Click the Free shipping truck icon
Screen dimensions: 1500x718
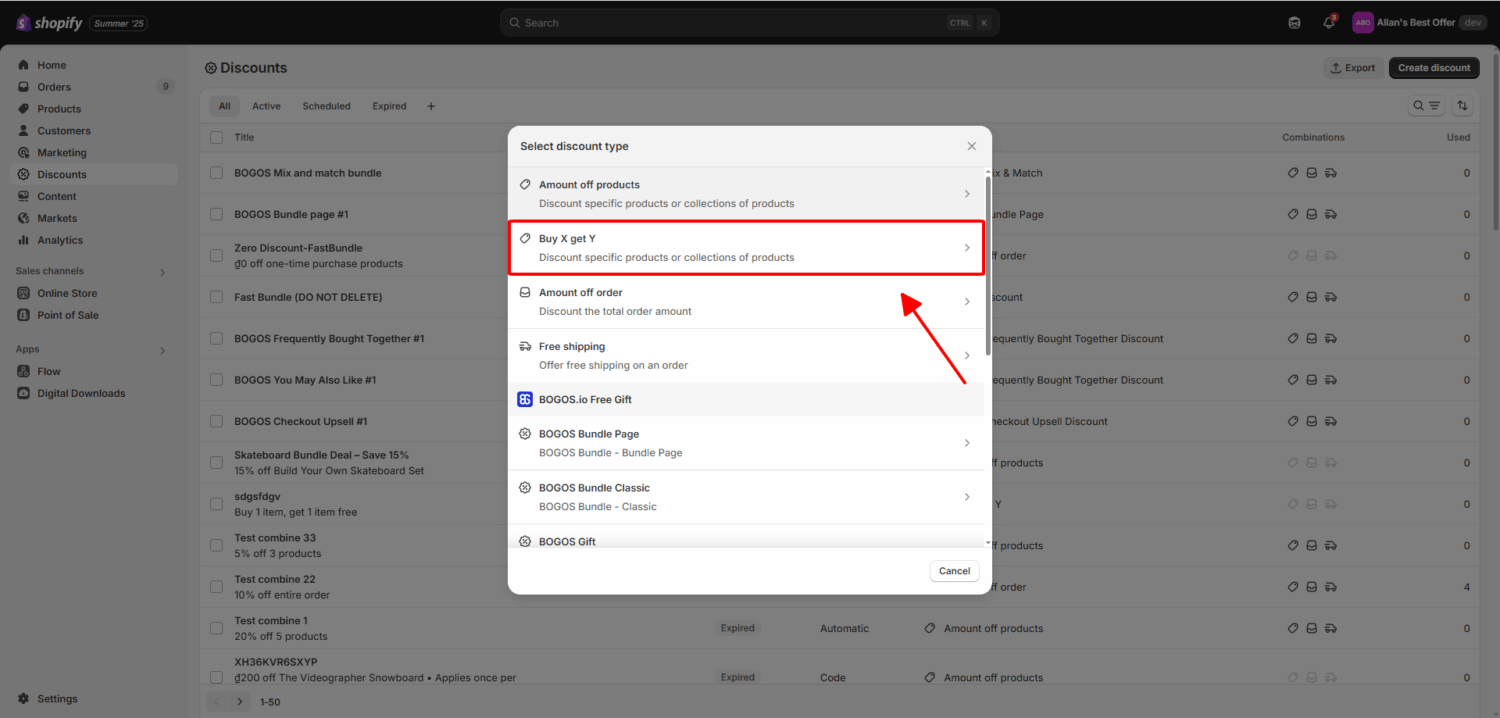click(525, 347)
